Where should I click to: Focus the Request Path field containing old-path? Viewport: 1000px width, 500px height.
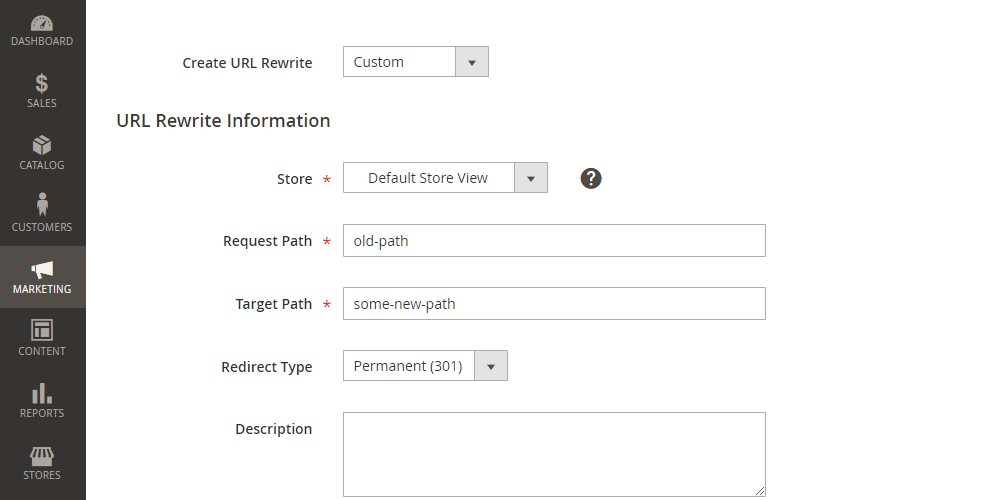[x=553, y=241]
